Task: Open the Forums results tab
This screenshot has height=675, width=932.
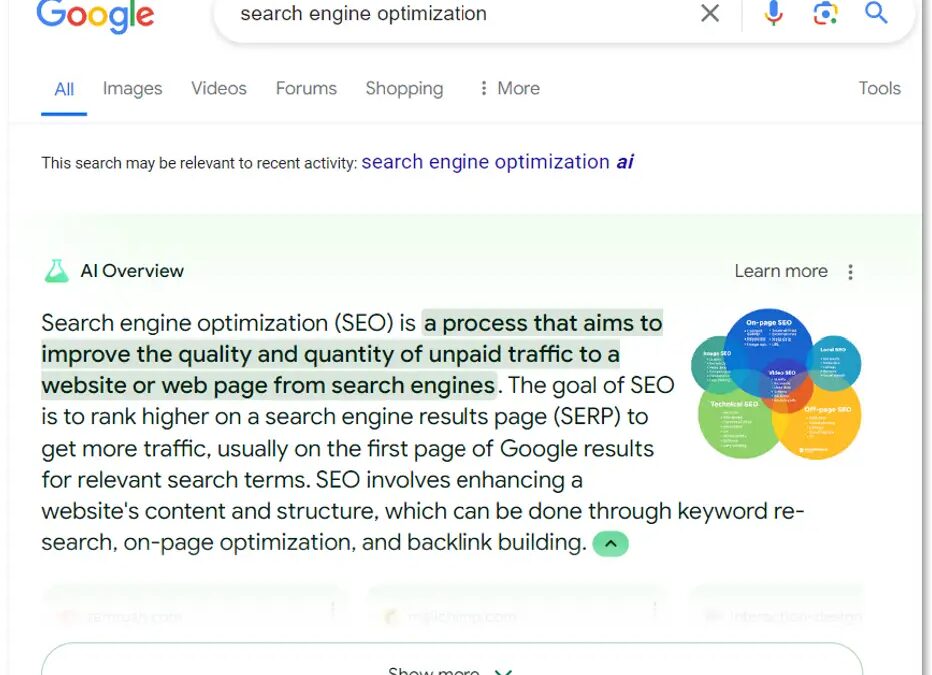Action: pyautogui.click(x=306, y=89)
